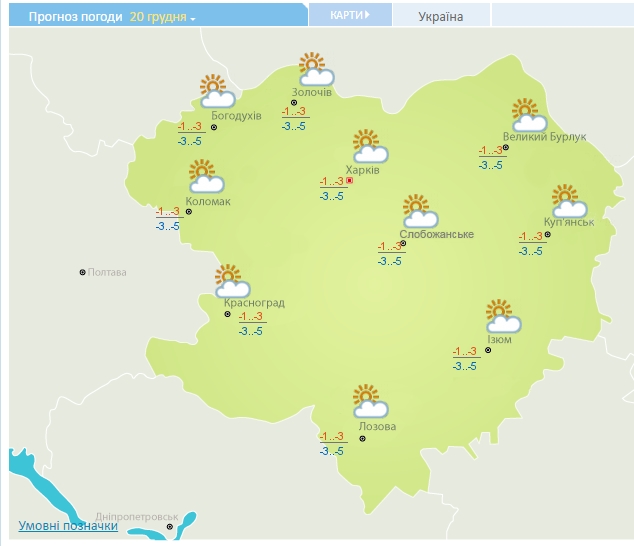Click the weather icon above Слобожанське
The image size is (634, 546).
click(x=421, y=211)
